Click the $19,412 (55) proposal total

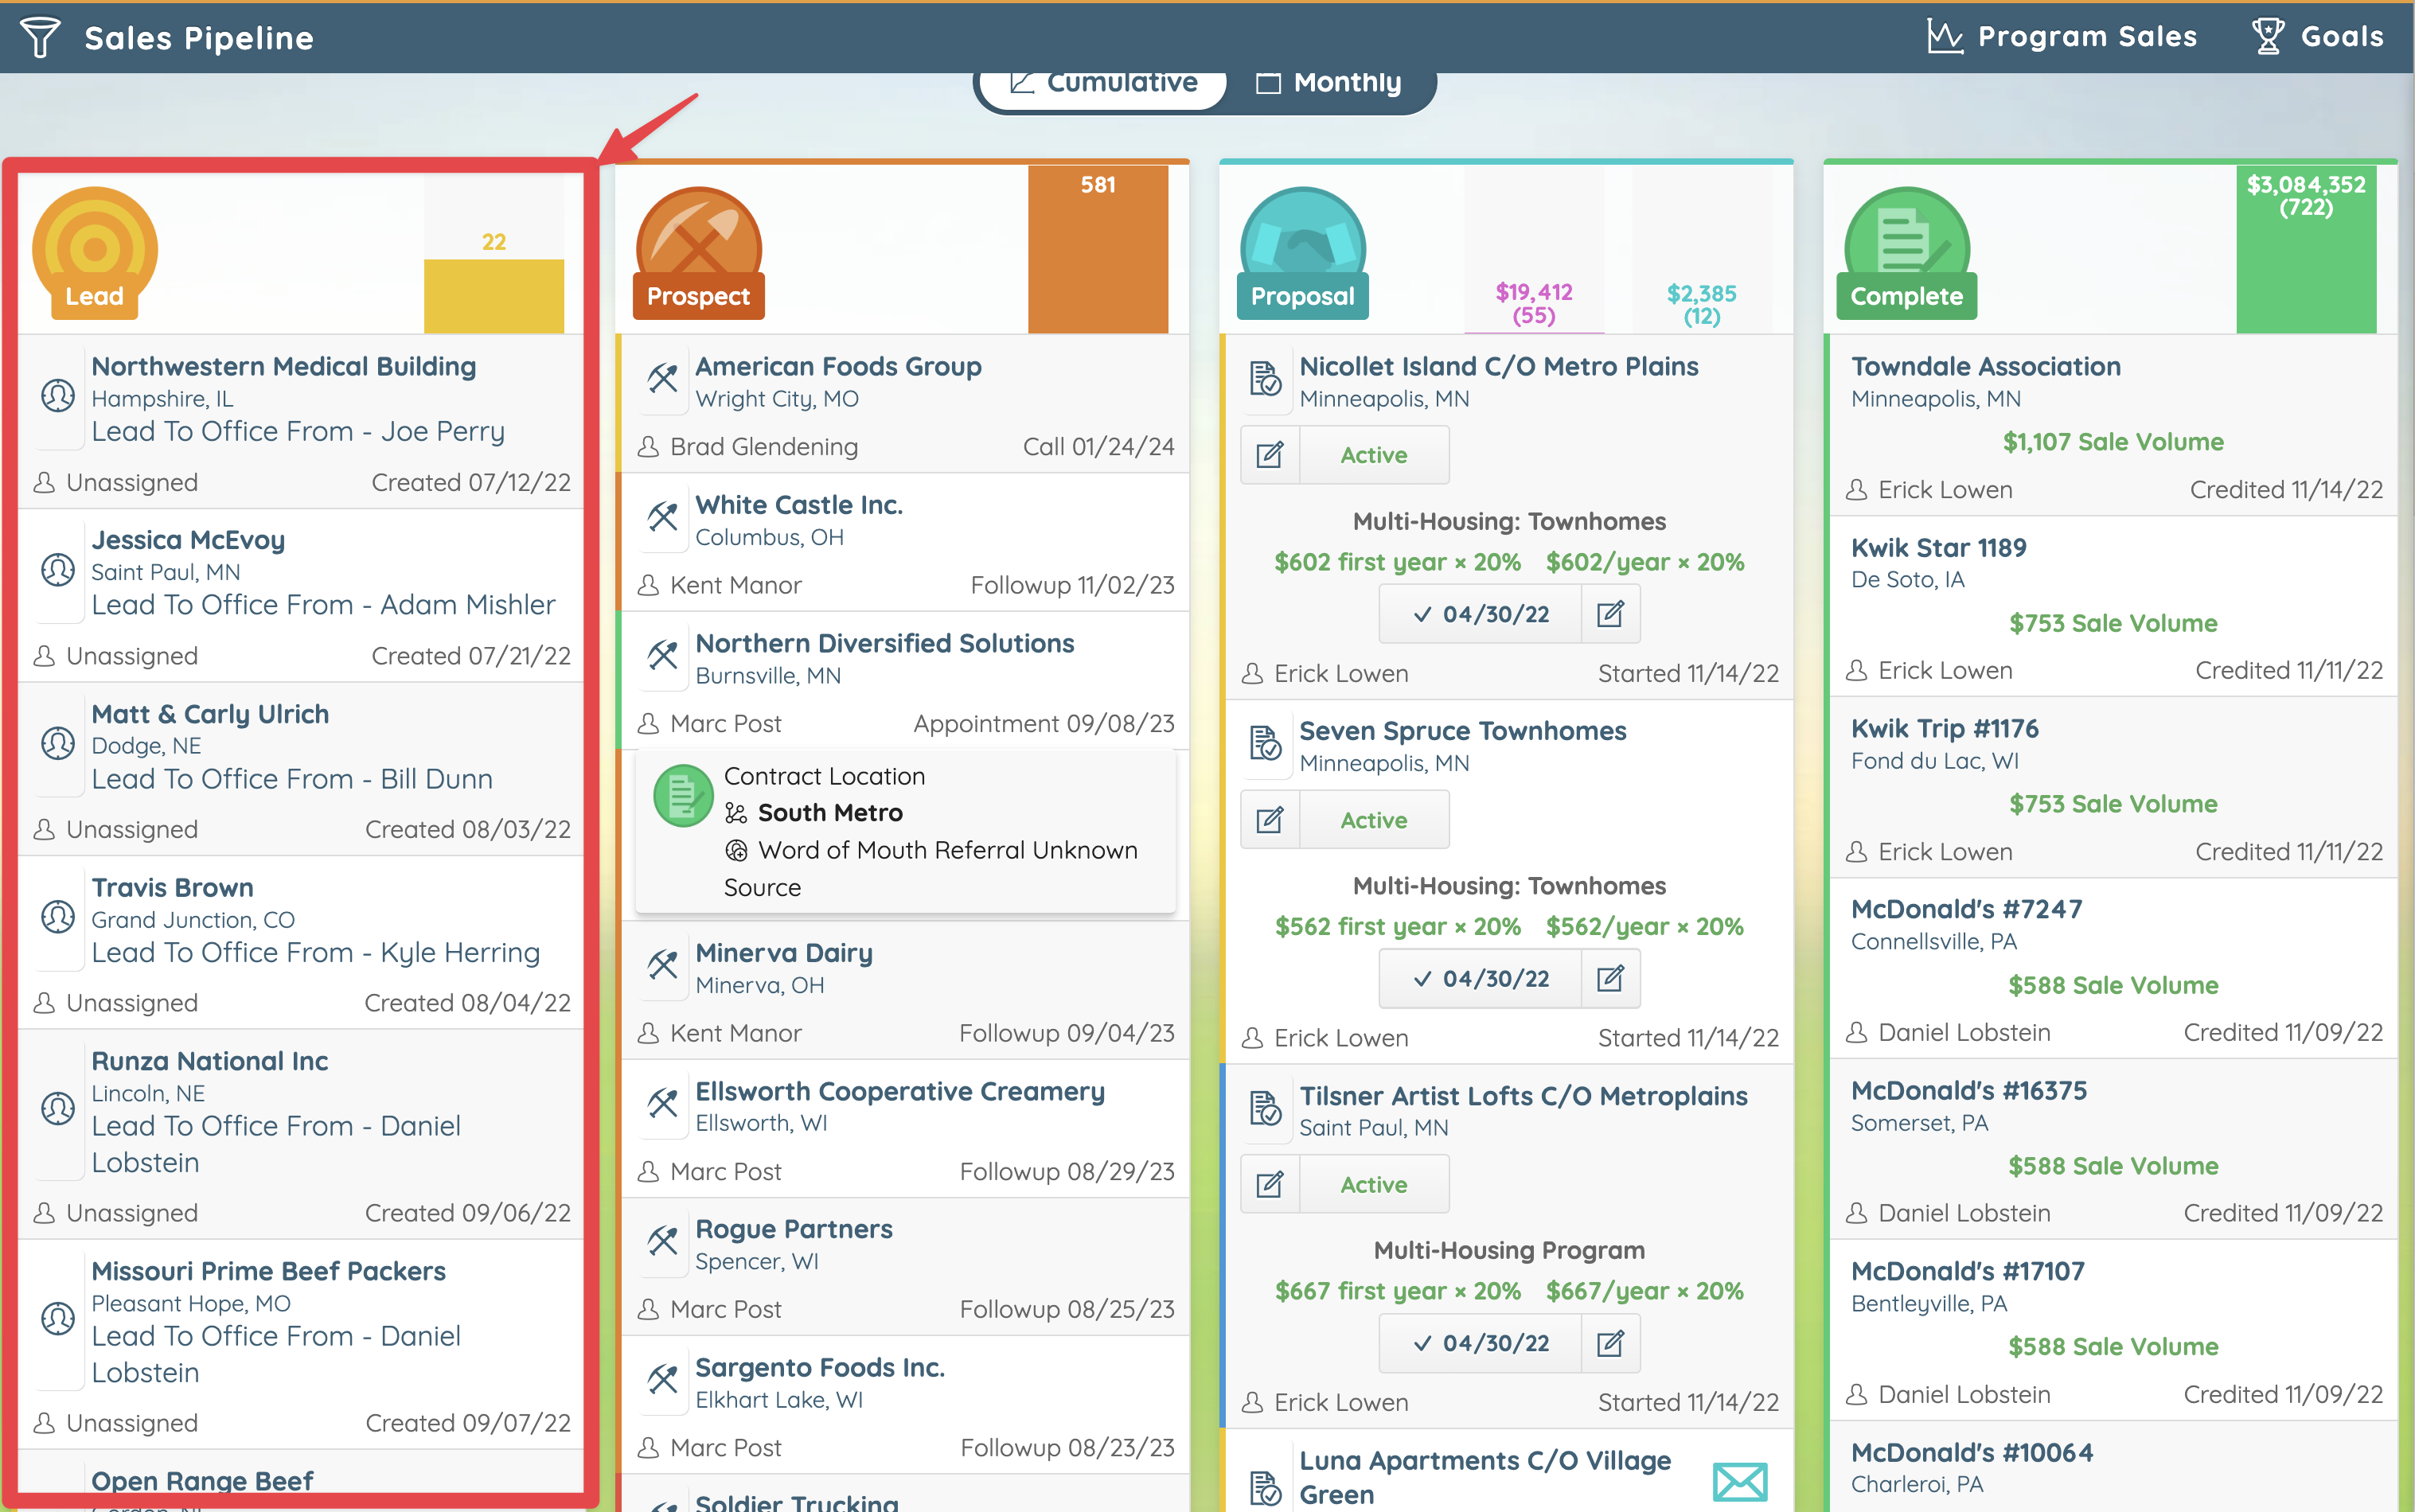1534,304
